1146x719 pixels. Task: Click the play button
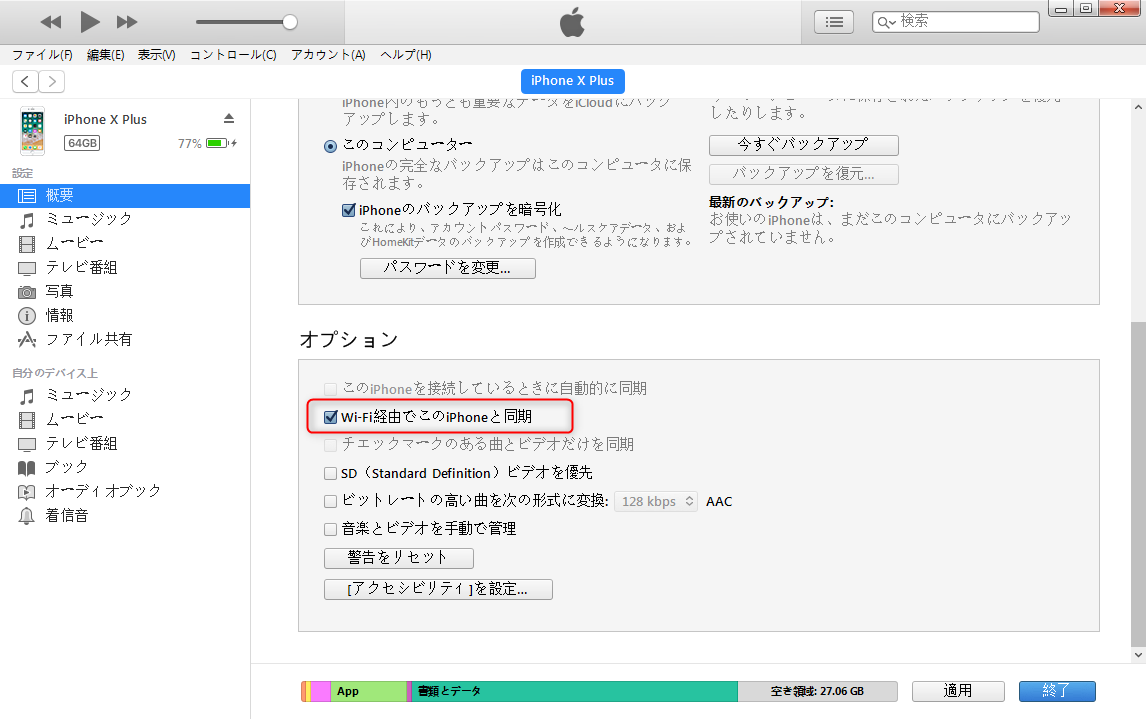click(x=90, y=22)
